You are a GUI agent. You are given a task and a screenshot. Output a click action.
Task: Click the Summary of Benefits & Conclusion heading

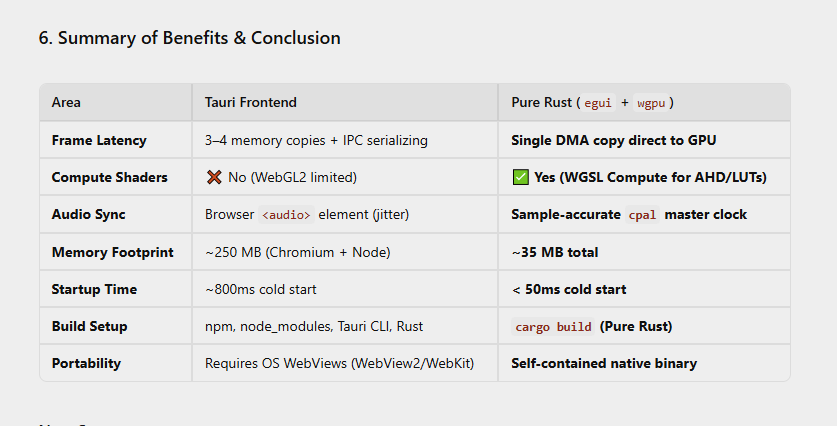(189, 38)
